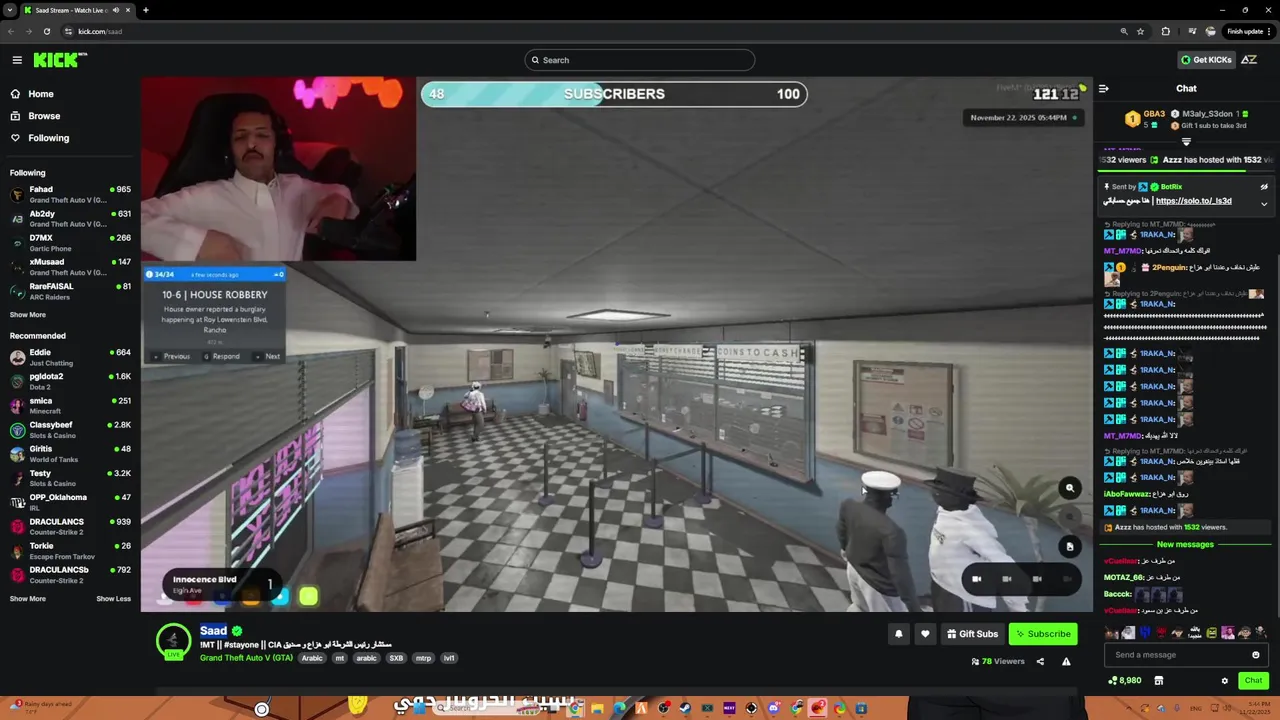This screenshot has height=720, width=1280.
Task: Open Torkie Escape From Tarkov channel
Action: coord(70,550)
